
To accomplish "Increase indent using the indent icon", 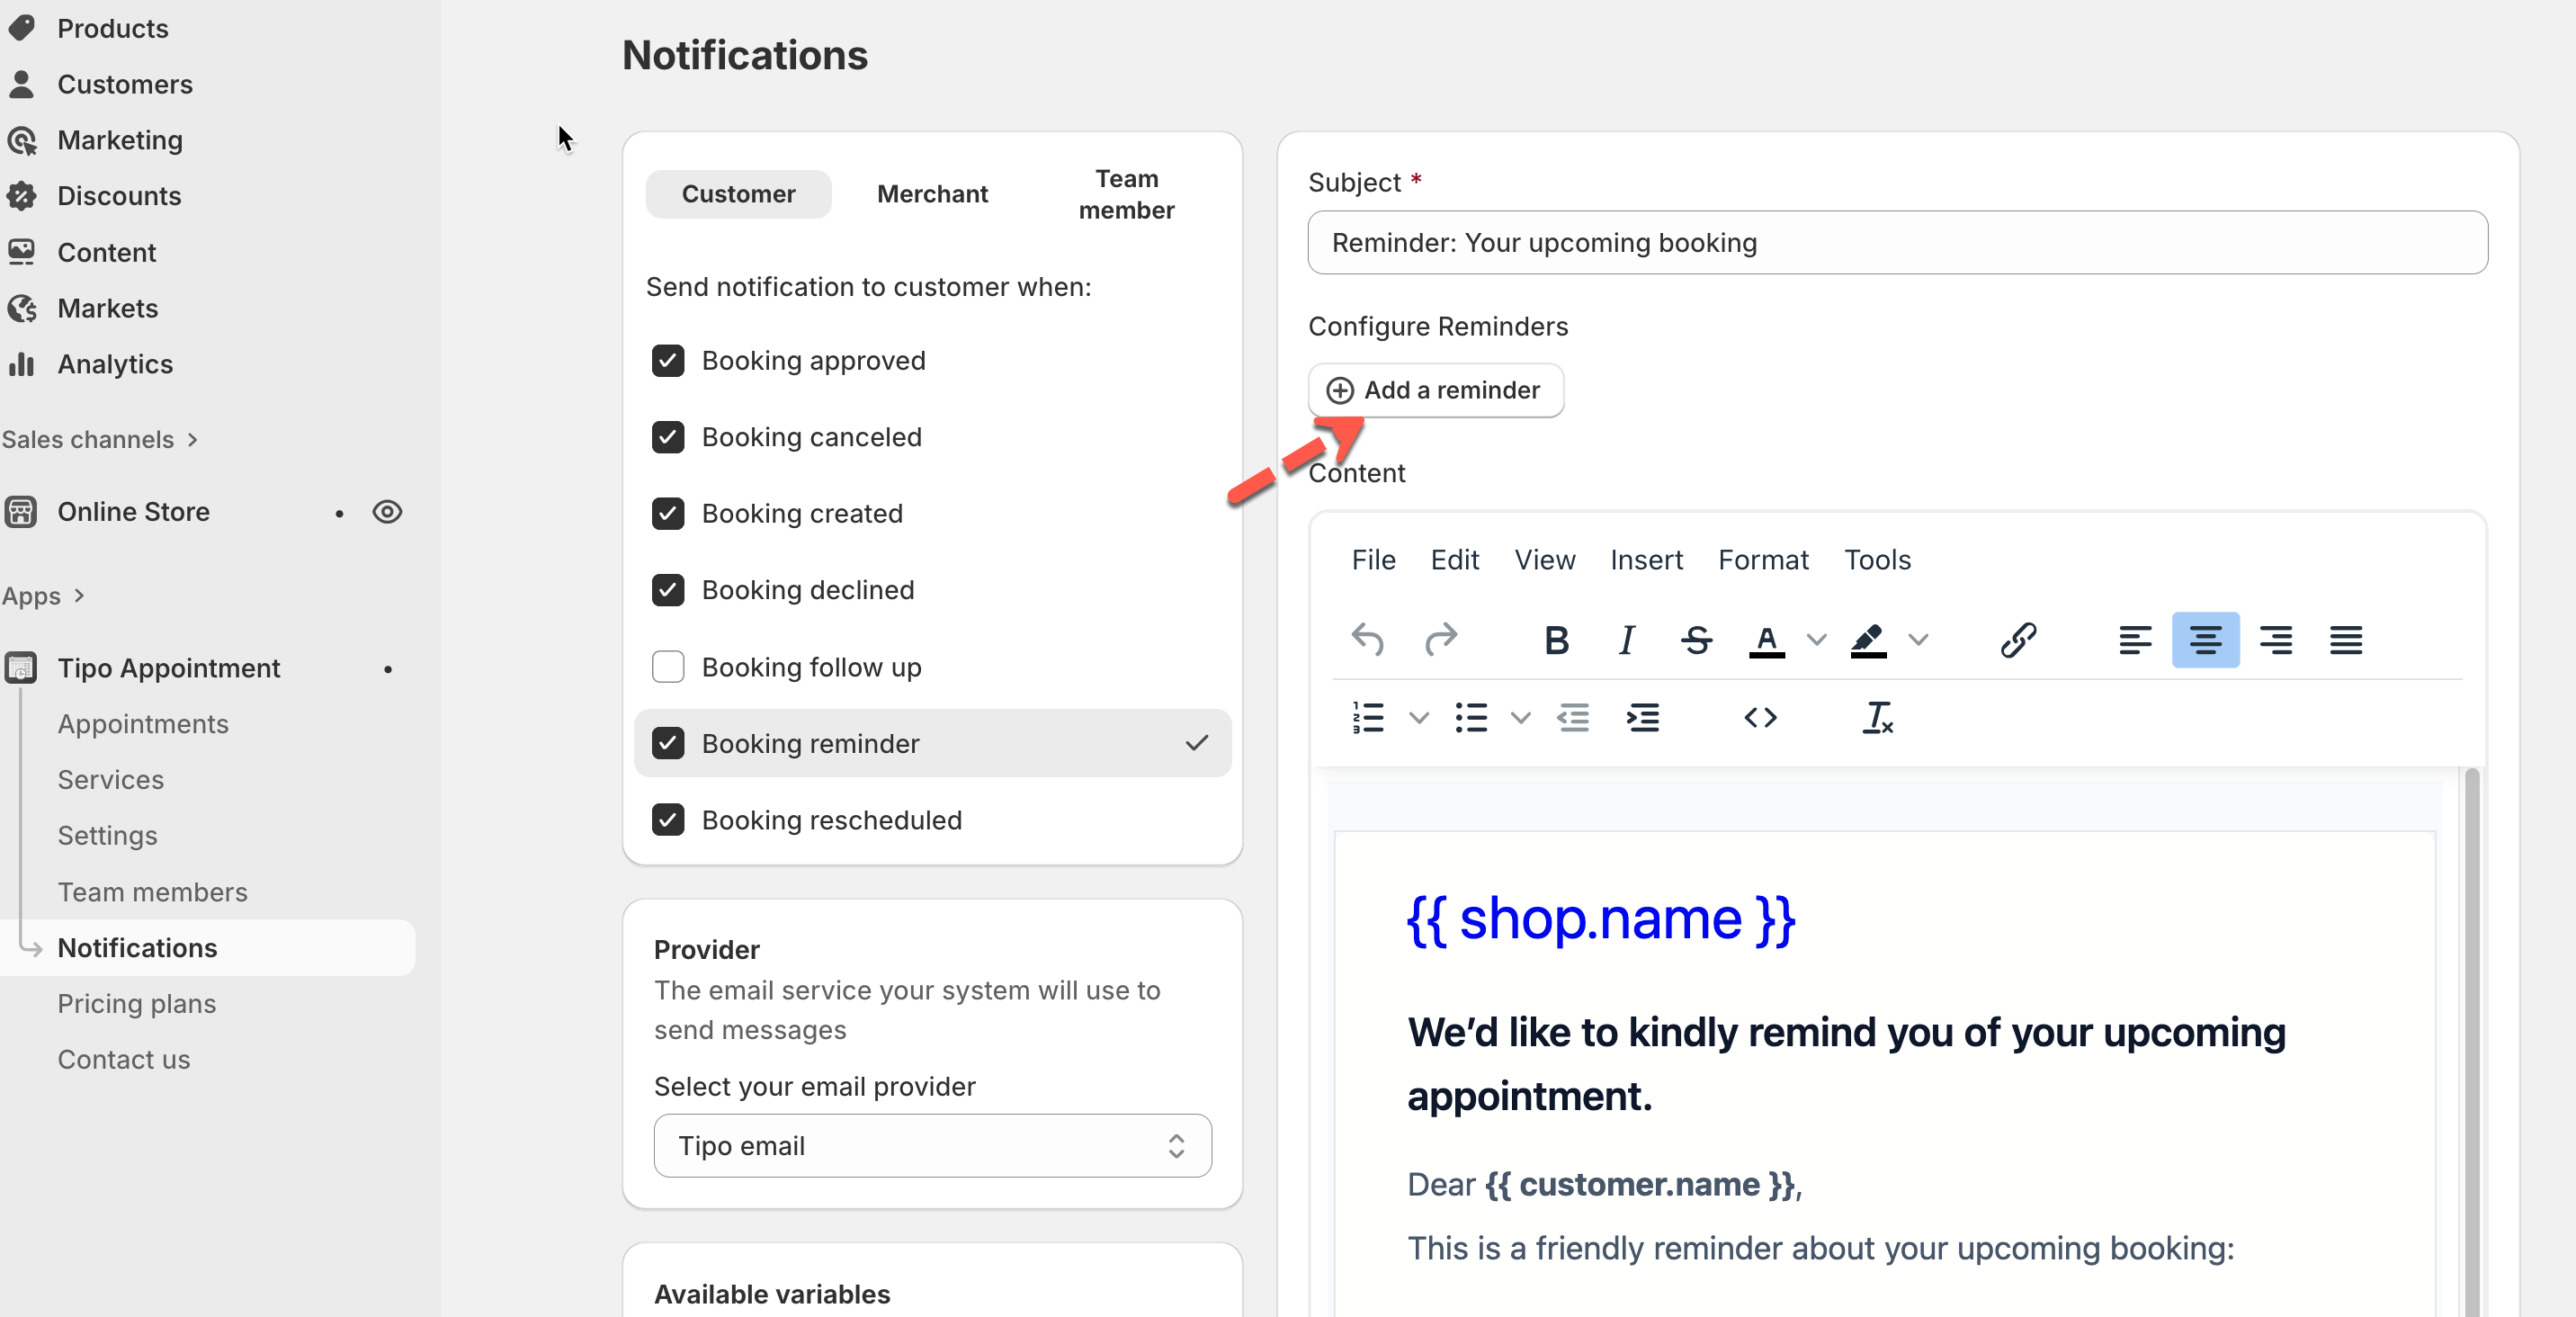I will (x=1642, y=718).
